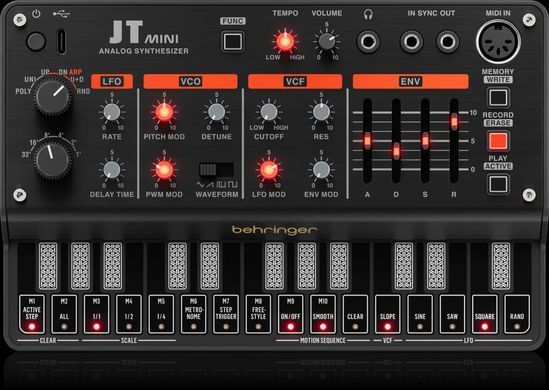
Task: Click the MEMORY WRITE button
Action: click(x=498, y=97)
